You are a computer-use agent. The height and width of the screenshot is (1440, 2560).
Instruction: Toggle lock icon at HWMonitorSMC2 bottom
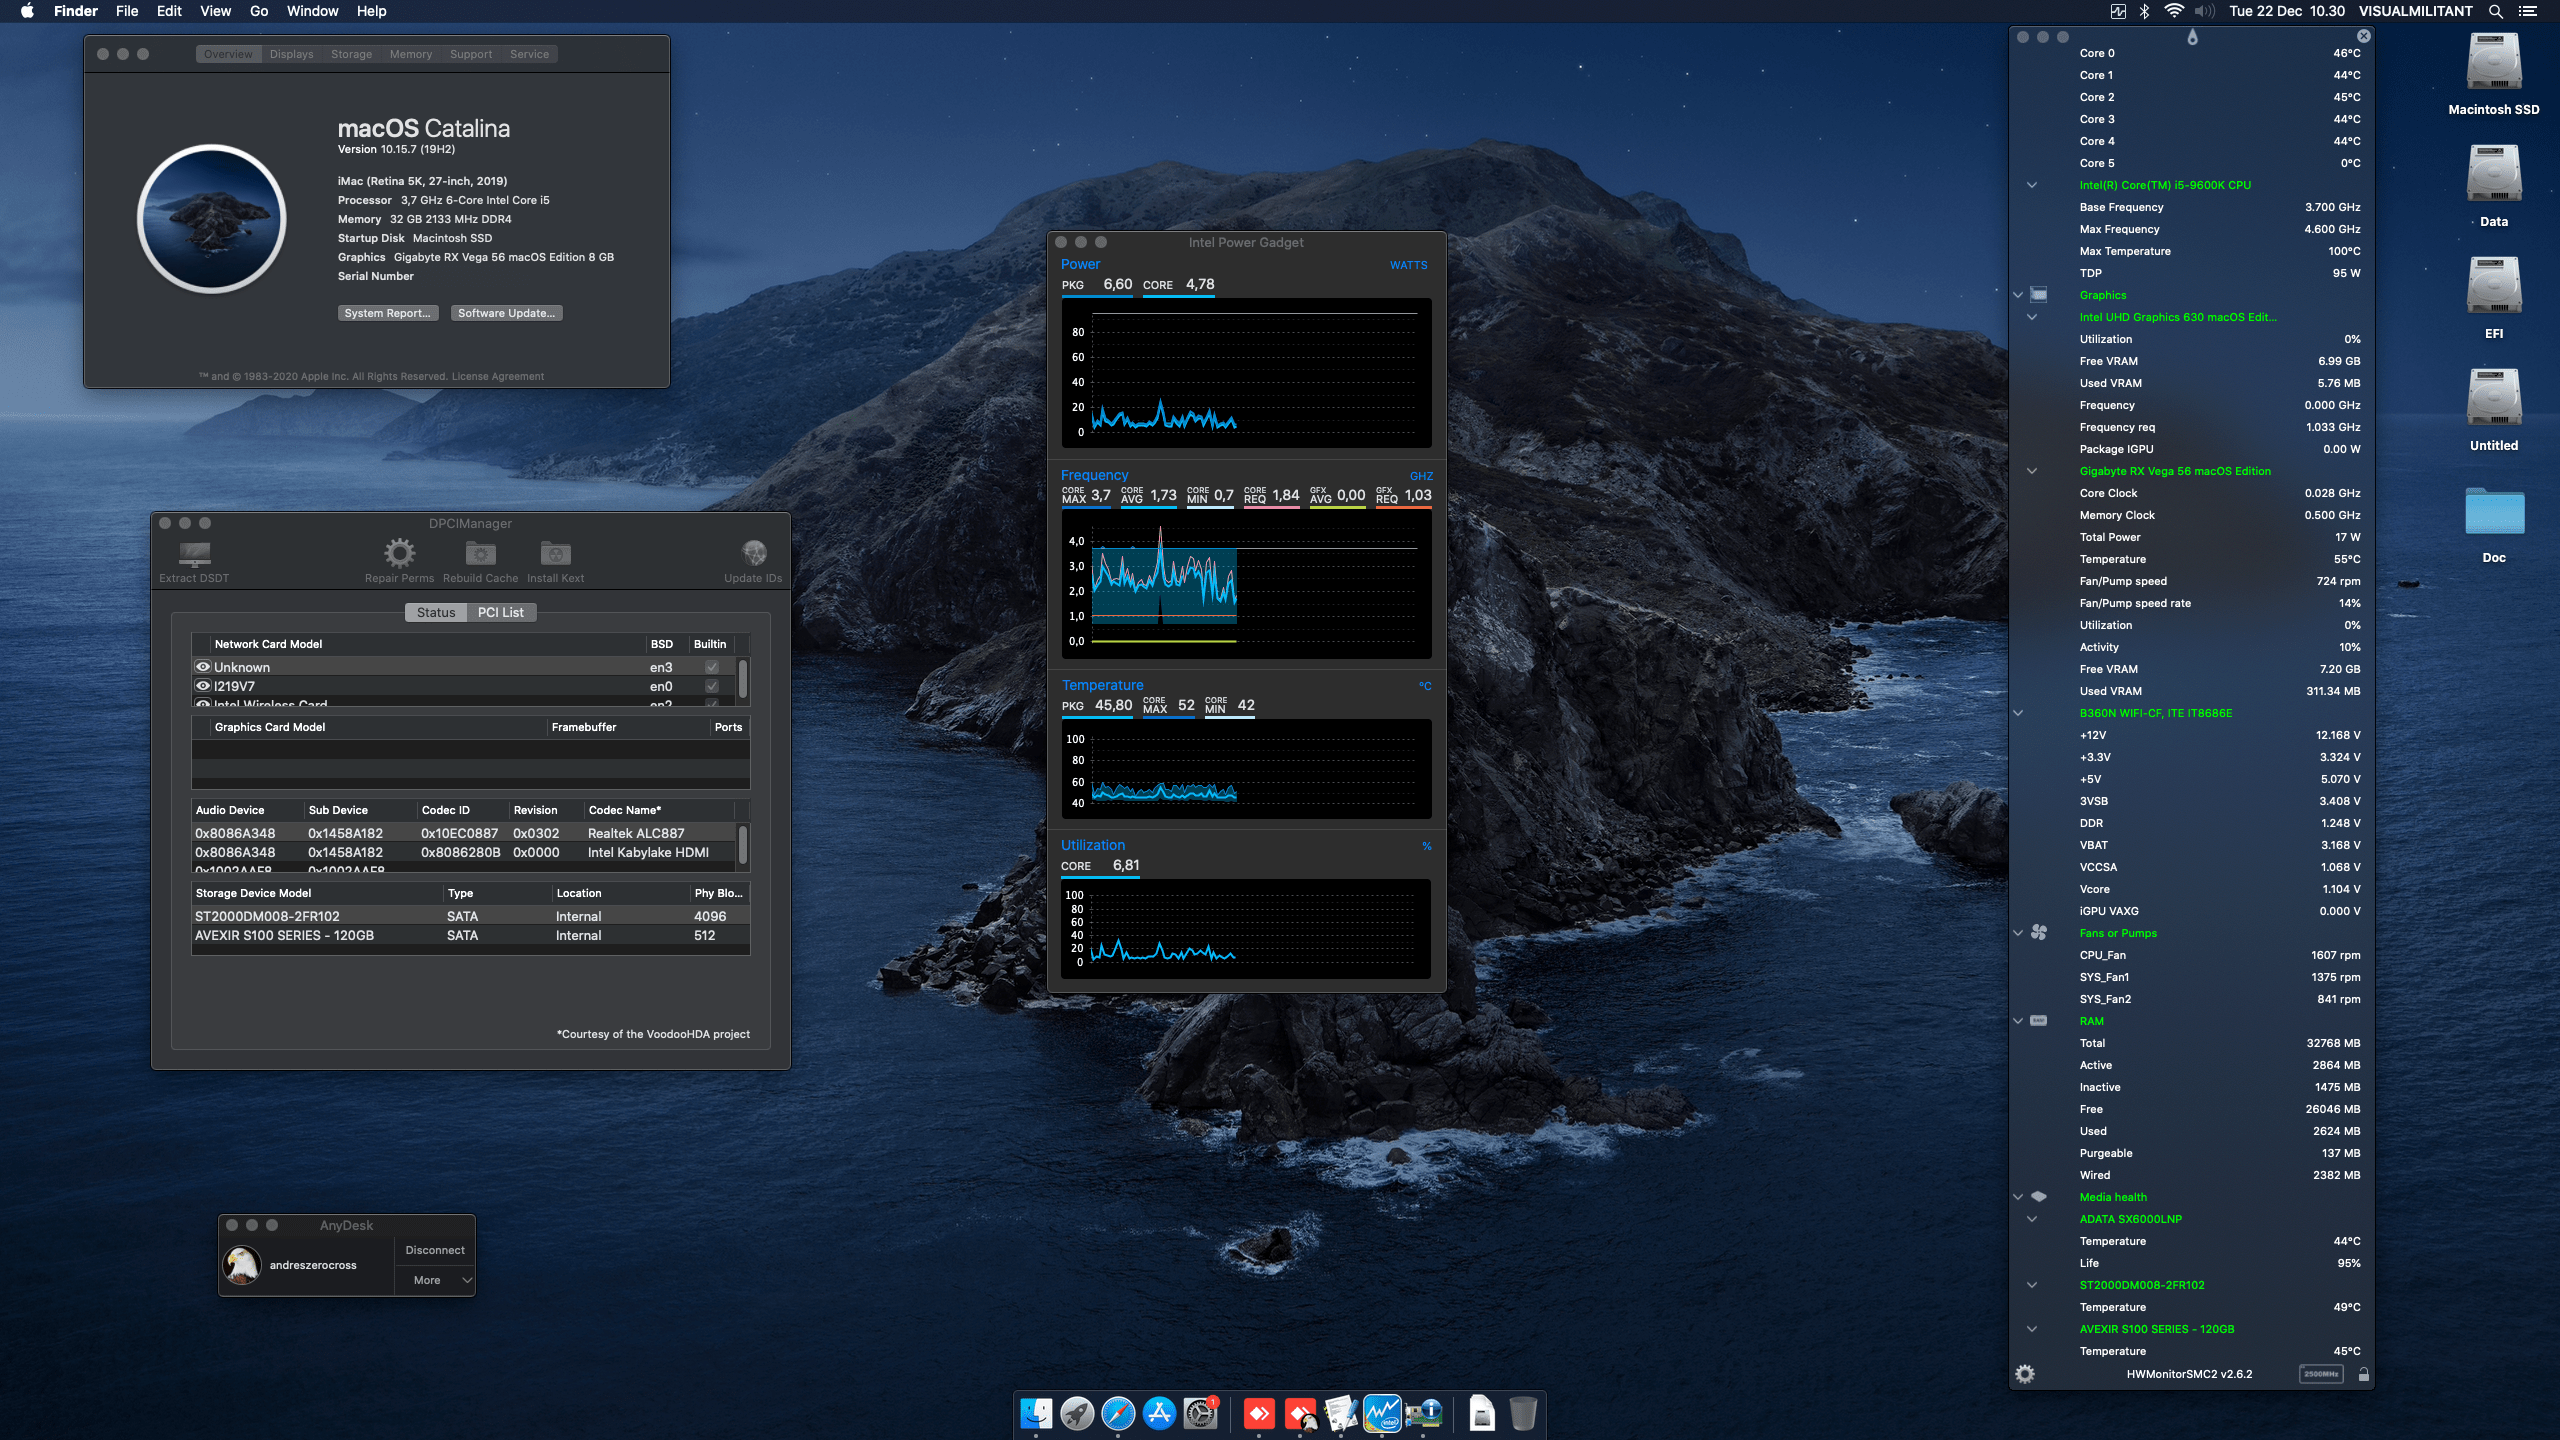point(2364,1374)
